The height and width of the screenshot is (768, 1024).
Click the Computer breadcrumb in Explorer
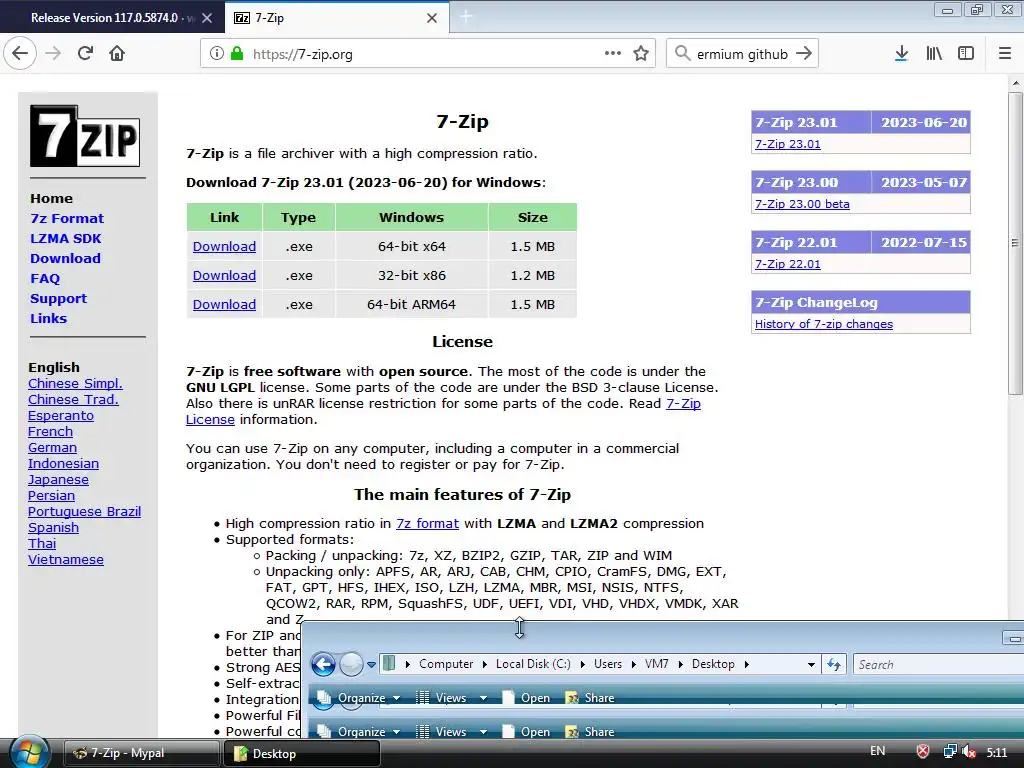coord(446,664)
